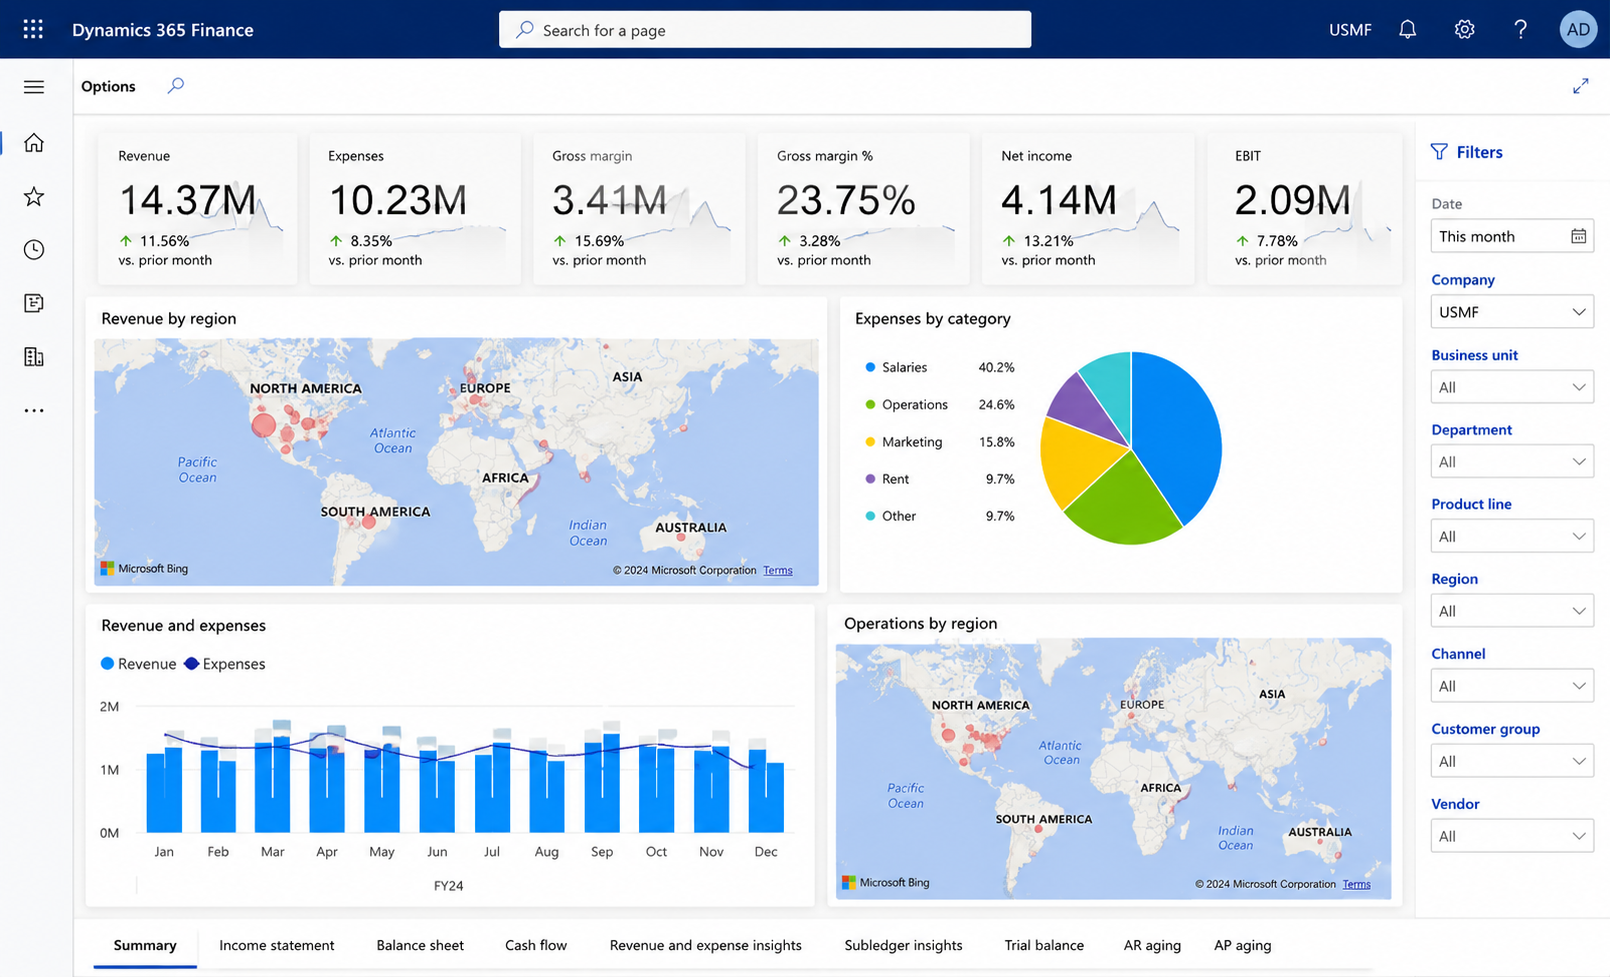Viewport: 1610px width, 977px height.
Task: Expand the Business unit dropdown
Action: 1512,387
